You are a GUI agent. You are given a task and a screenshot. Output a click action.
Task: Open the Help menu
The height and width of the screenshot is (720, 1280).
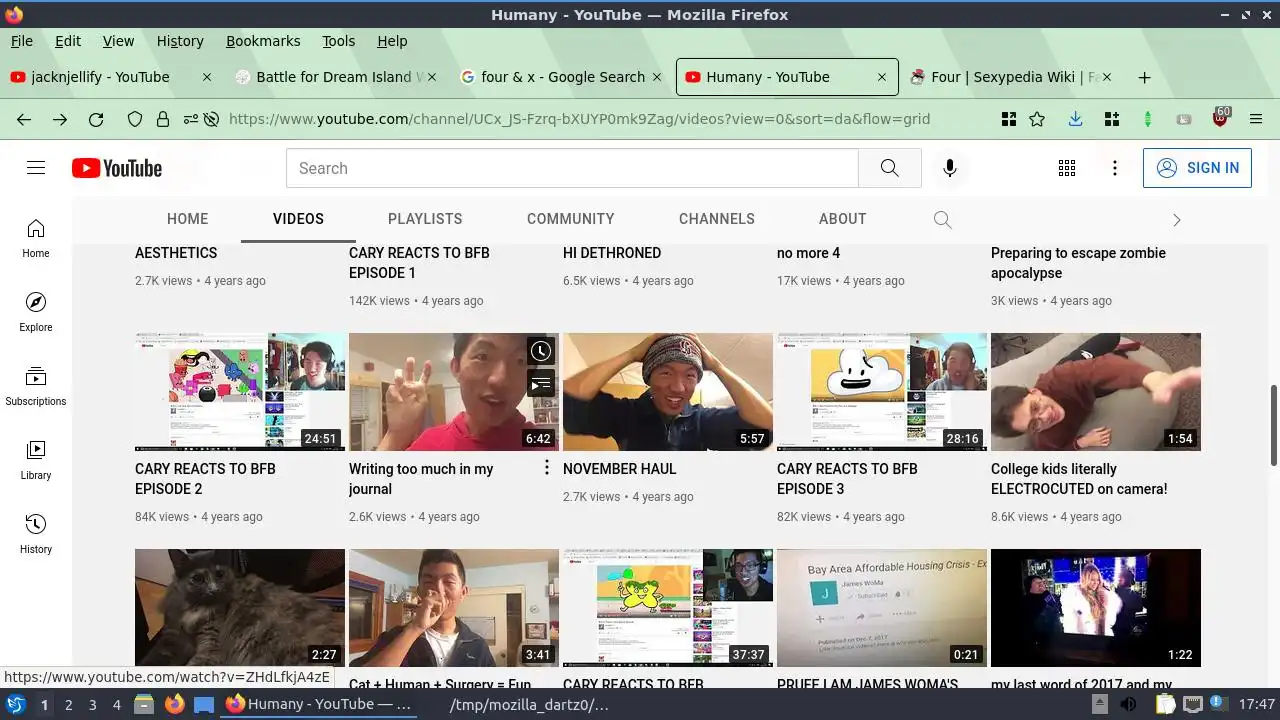pos(392,41)
